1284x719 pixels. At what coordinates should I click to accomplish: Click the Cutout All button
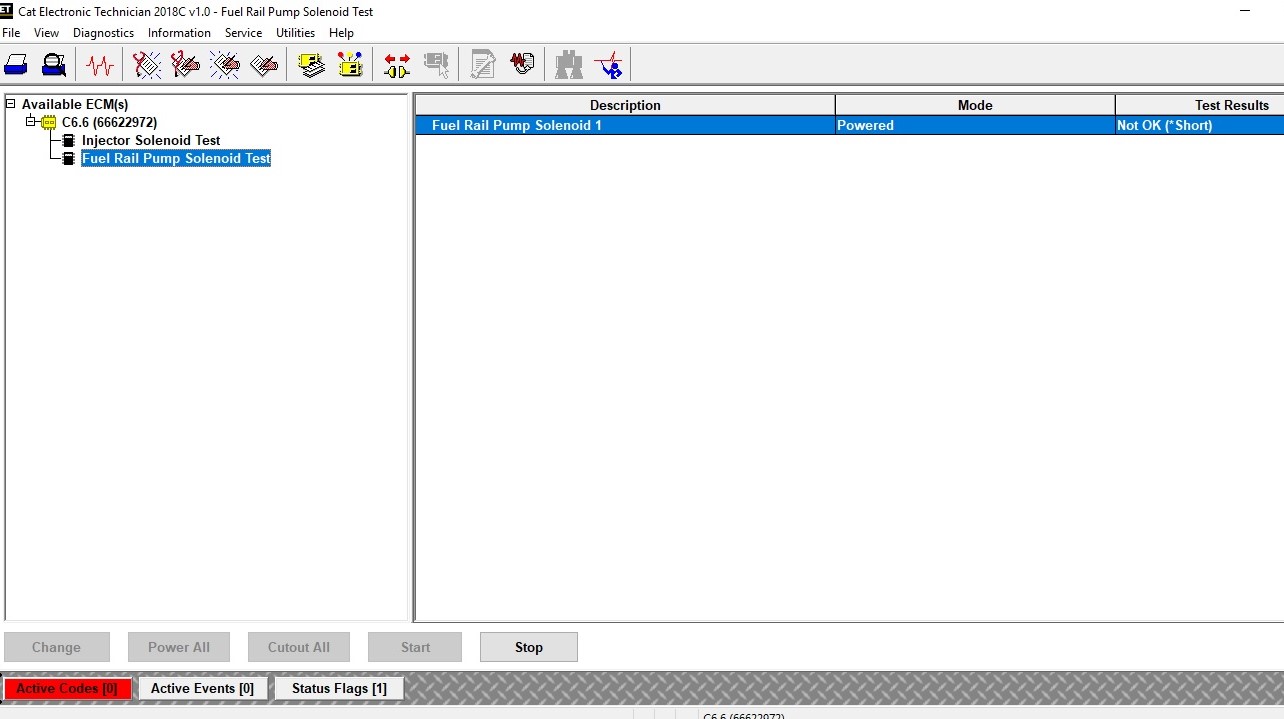click(299, 647)
